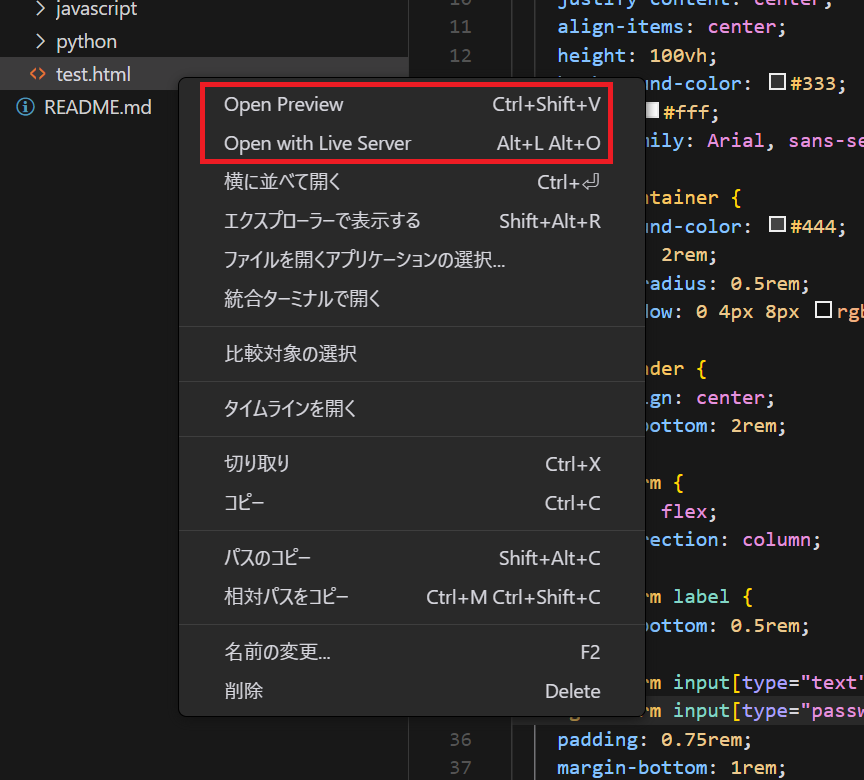Click the '0.5rem;' radius value
Image resolution: width=864 pixels, height=780 pixels.
pos(770,284)
